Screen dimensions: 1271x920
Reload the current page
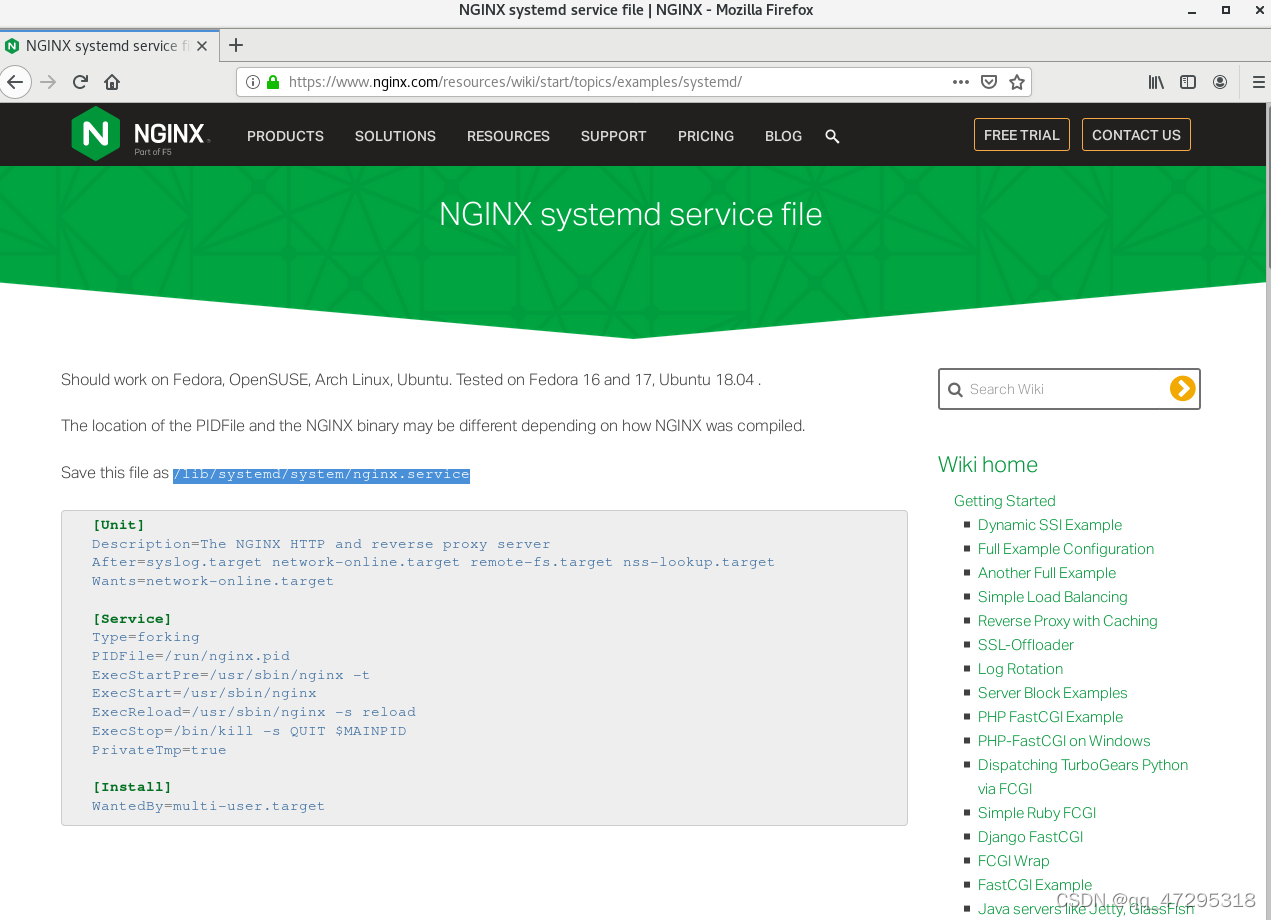coord(80,82)
